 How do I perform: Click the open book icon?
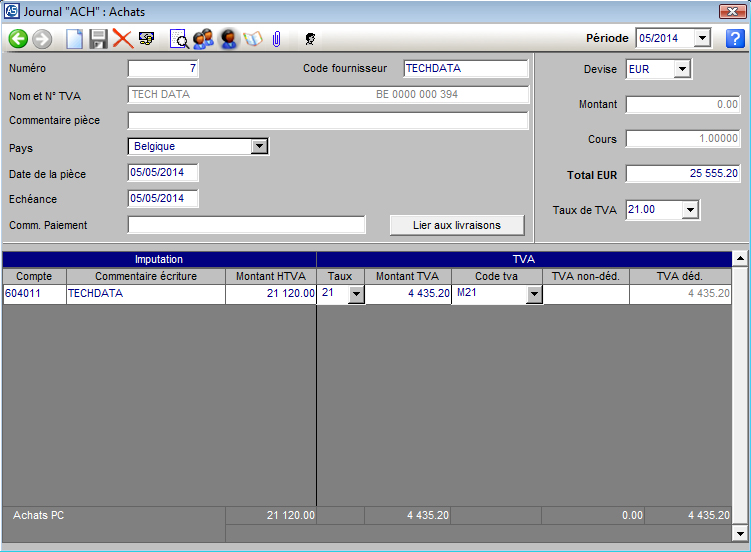coord(252,39)
